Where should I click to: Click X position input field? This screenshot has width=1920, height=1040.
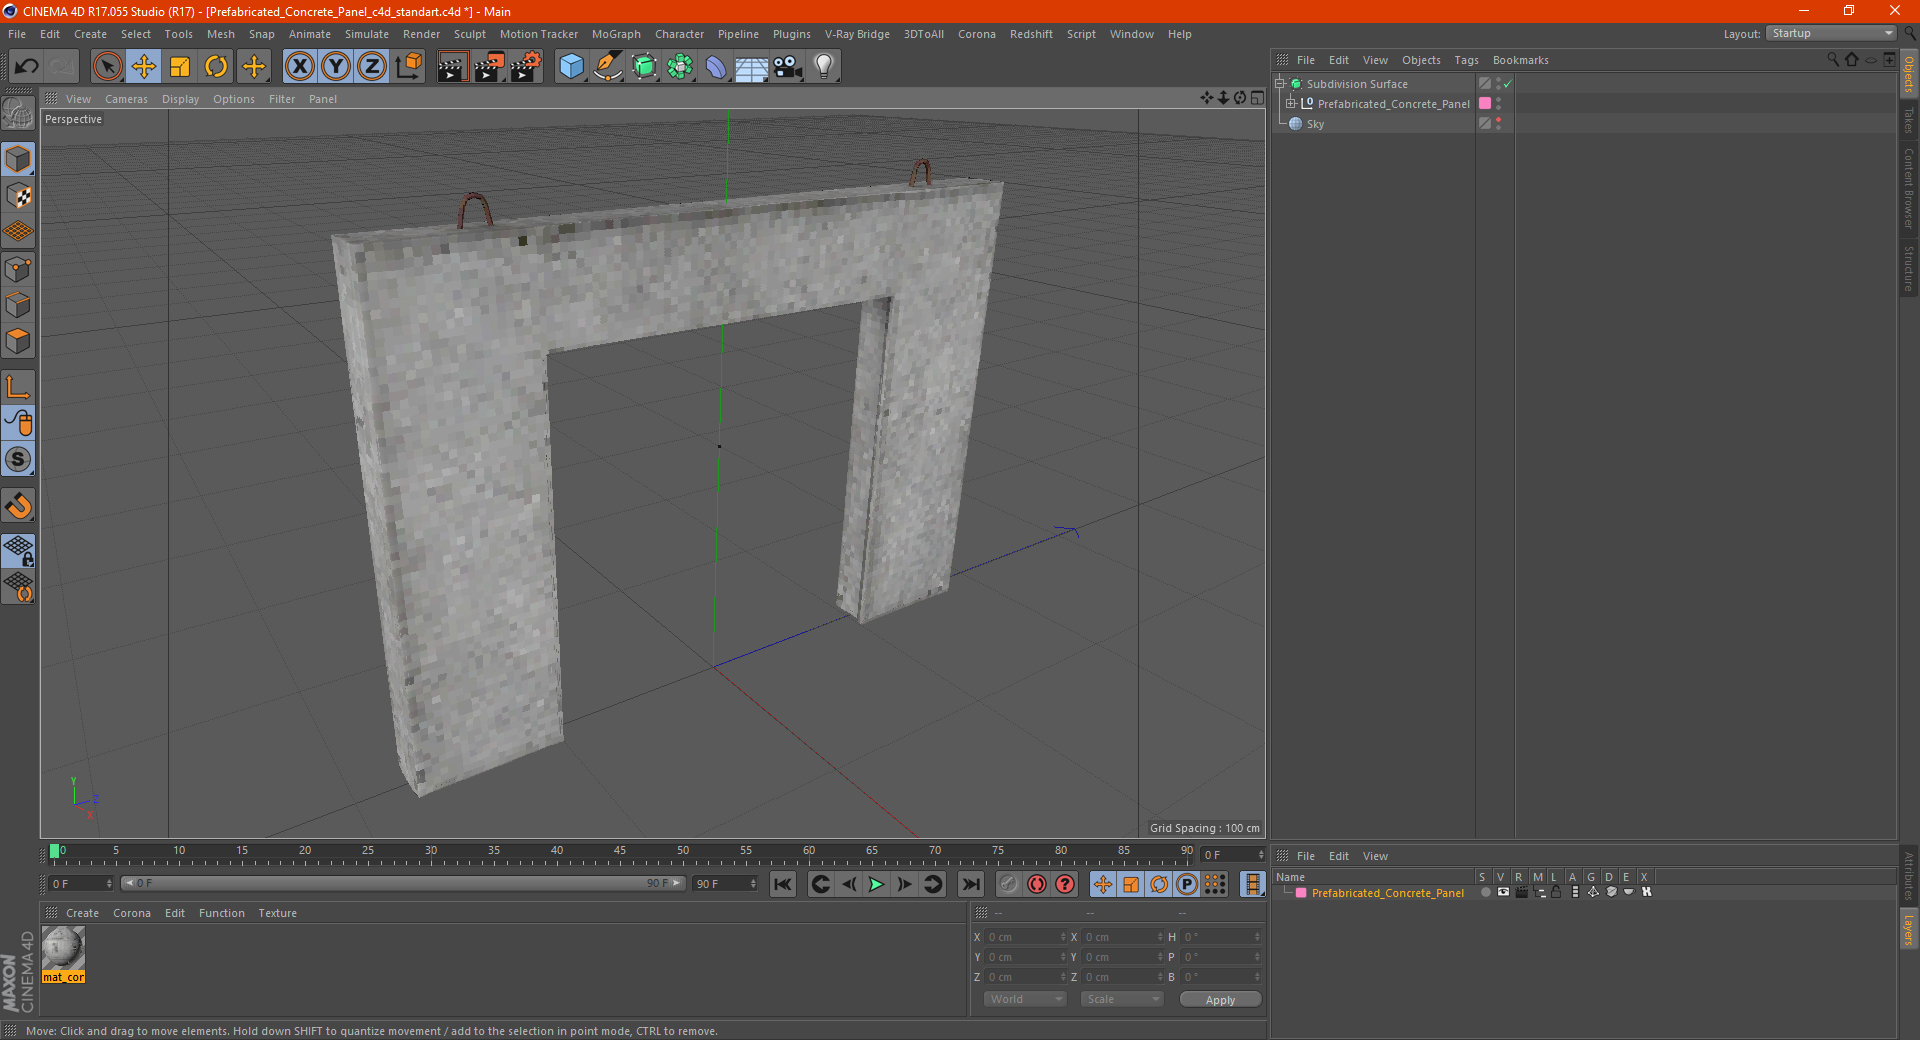pos(1027,937)
